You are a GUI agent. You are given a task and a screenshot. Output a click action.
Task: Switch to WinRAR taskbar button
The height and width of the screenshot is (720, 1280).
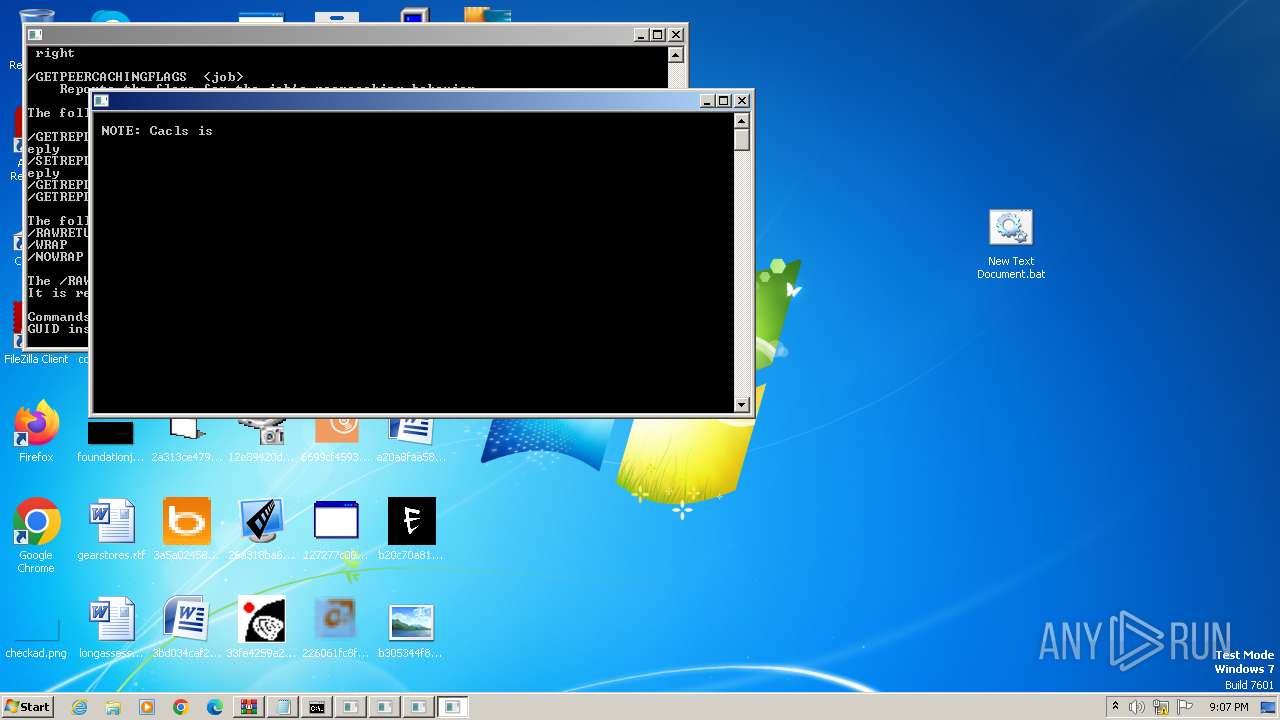point(249,707)
